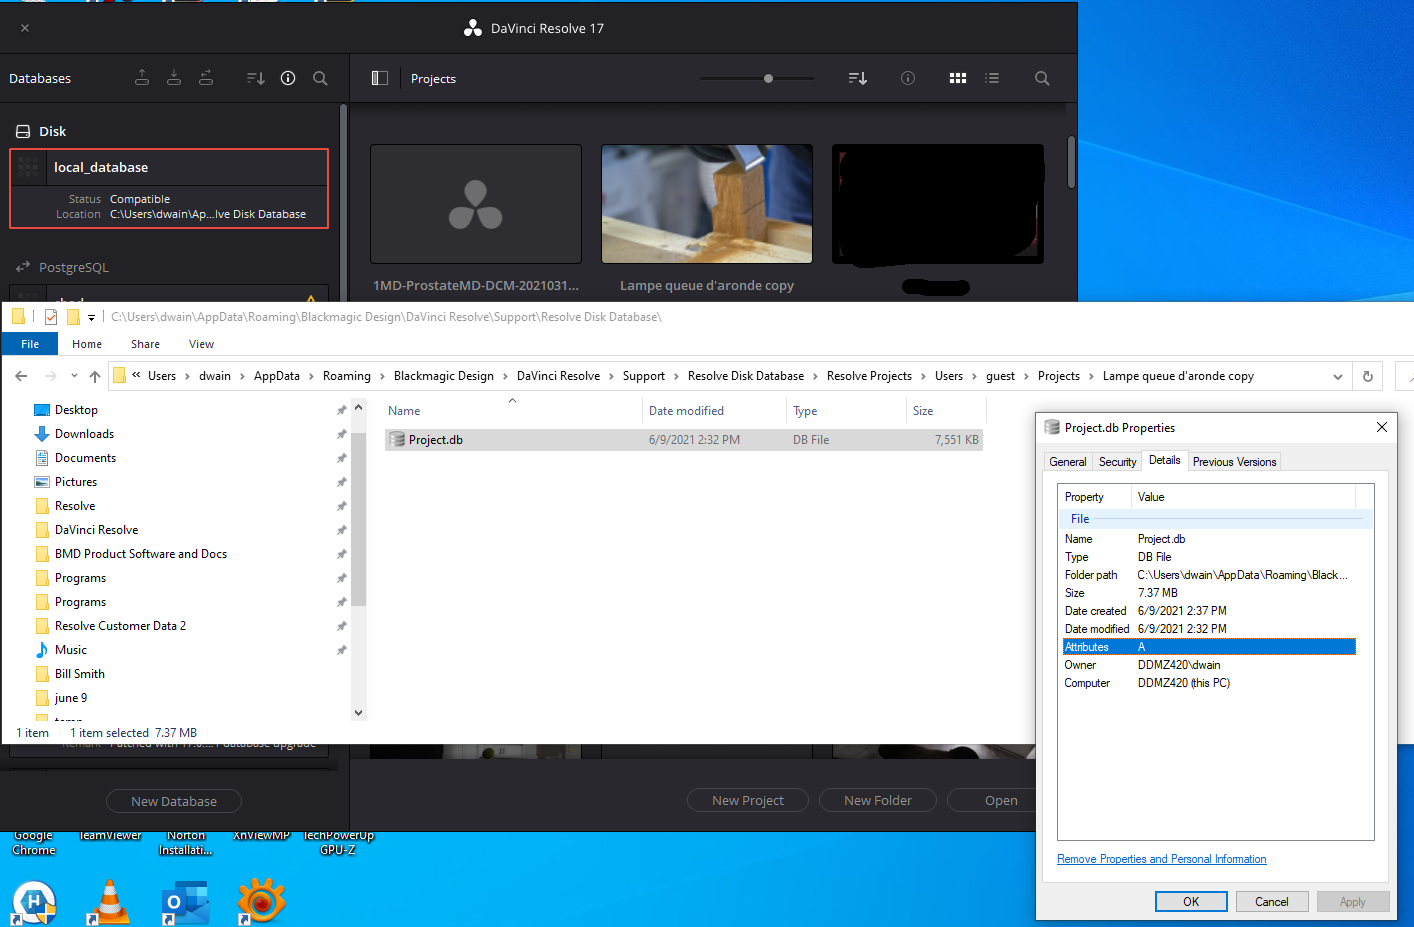Close the DaVinci Resolve Project Manager window
The image size is (1414, 927).
[x=25, y=28]
